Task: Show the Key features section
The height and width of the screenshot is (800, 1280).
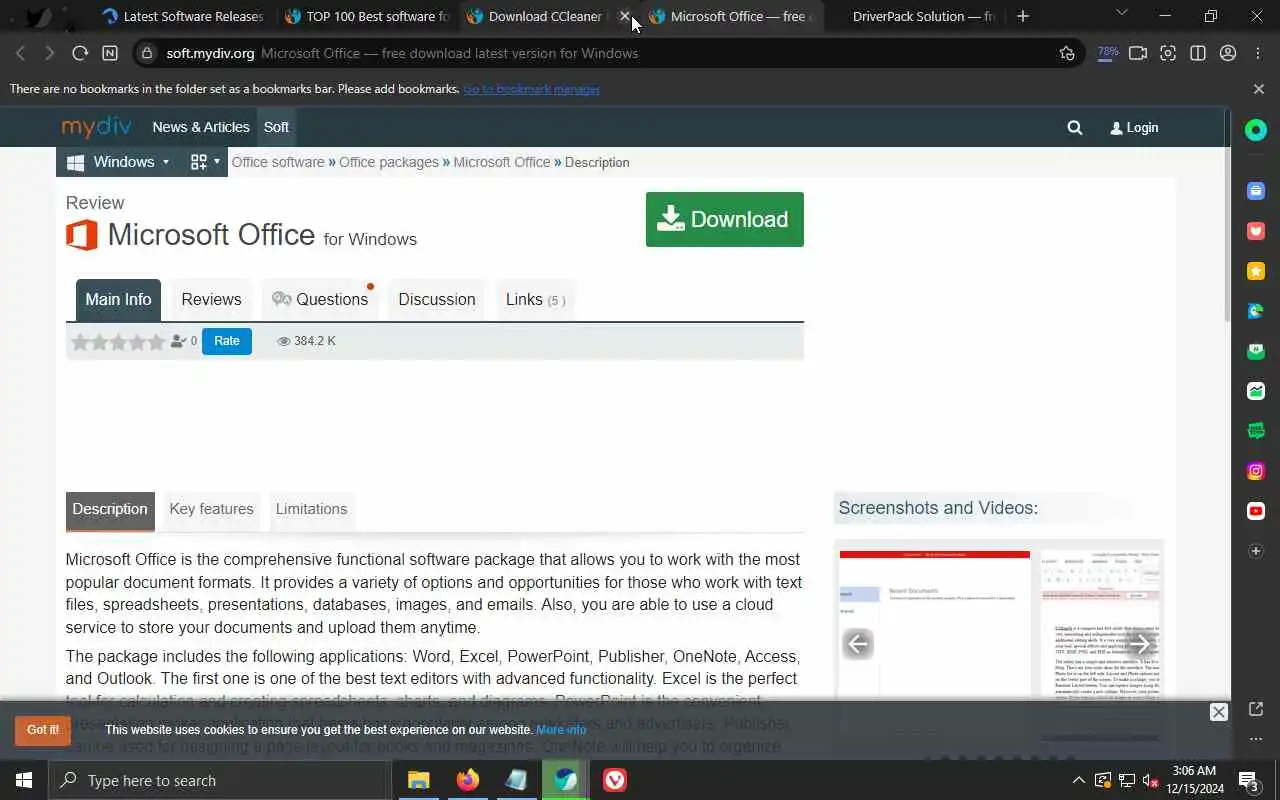Action: pyautogui.click(x=211, y=509)
